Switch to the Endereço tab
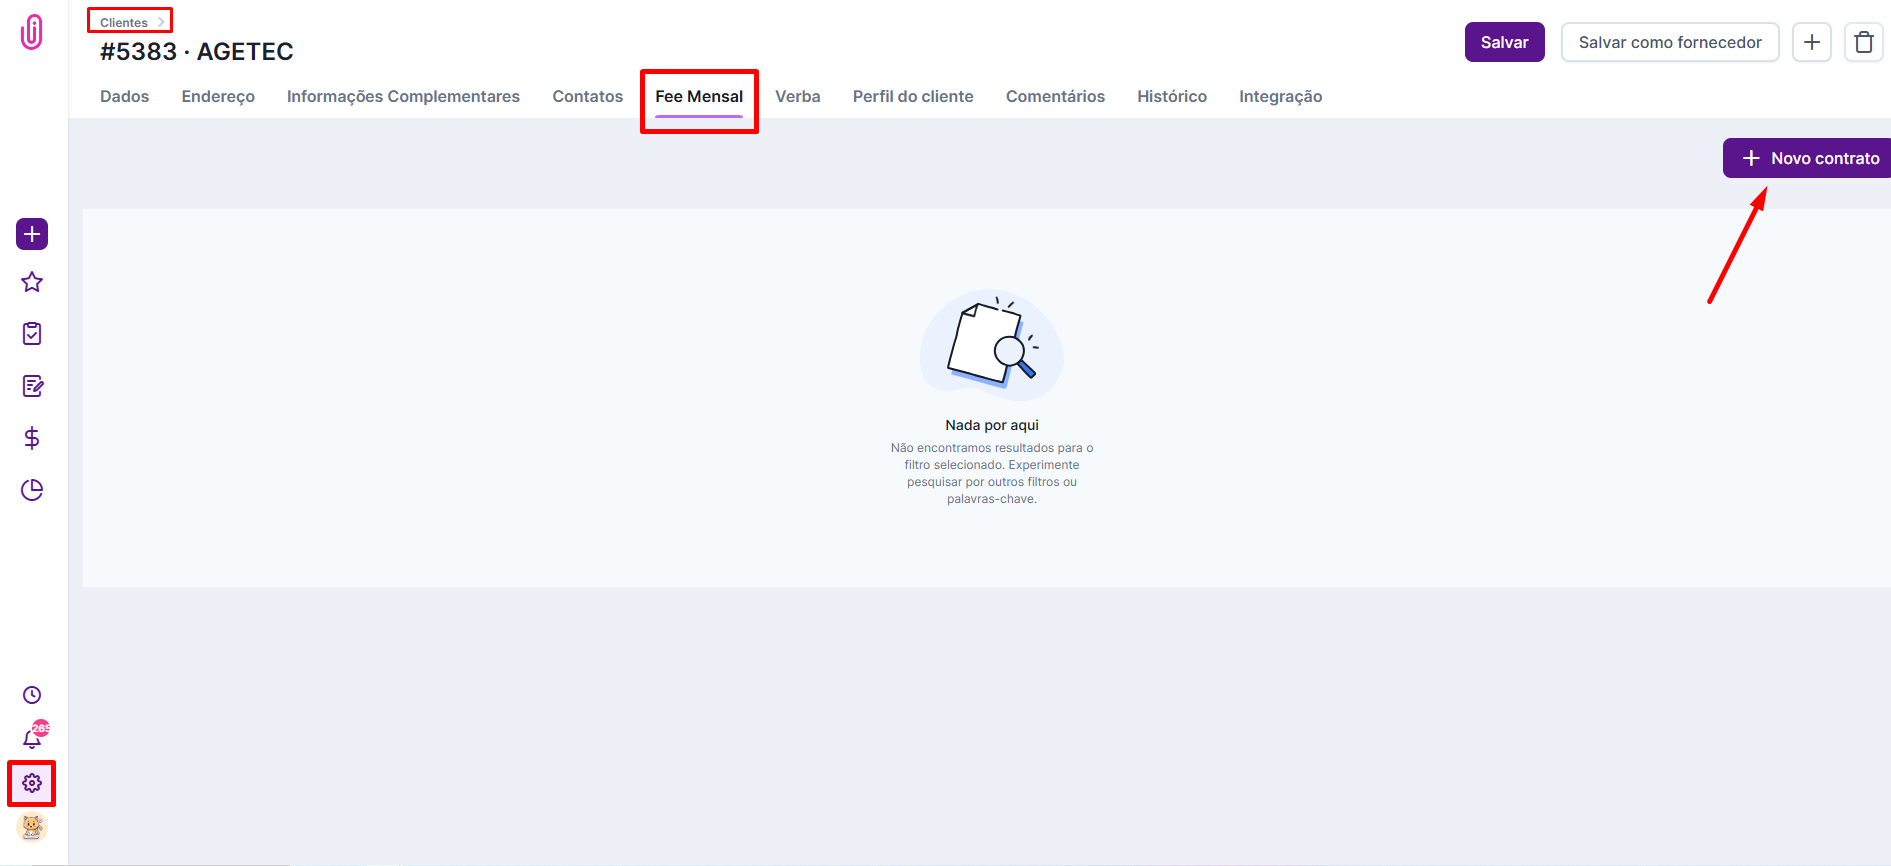The image size is (1891, 866). tap(218, 96)
